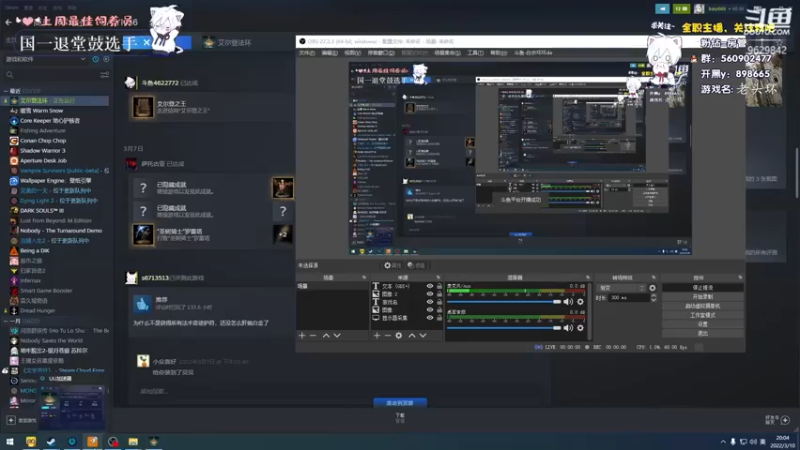
Task: Open 游戏和软件 library category dropdown
Action: pos(46,59)
